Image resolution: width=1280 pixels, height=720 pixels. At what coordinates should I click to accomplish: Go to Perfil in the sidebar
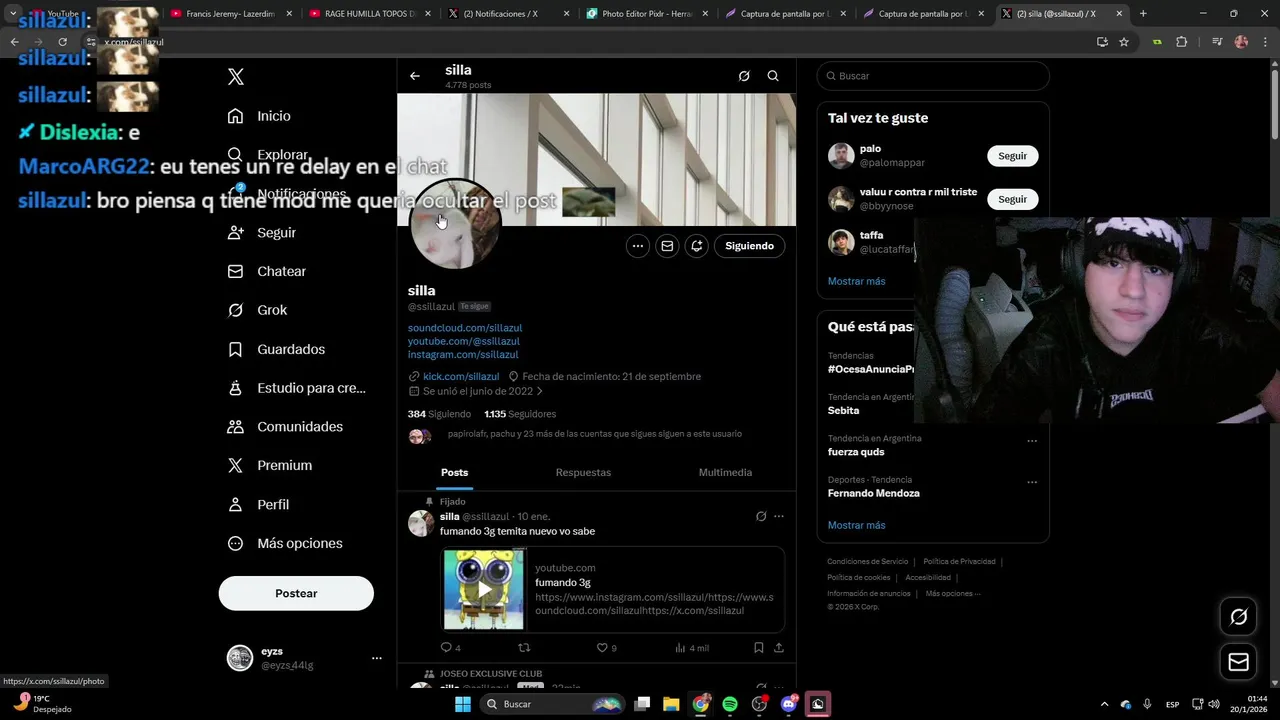(258, 504)
